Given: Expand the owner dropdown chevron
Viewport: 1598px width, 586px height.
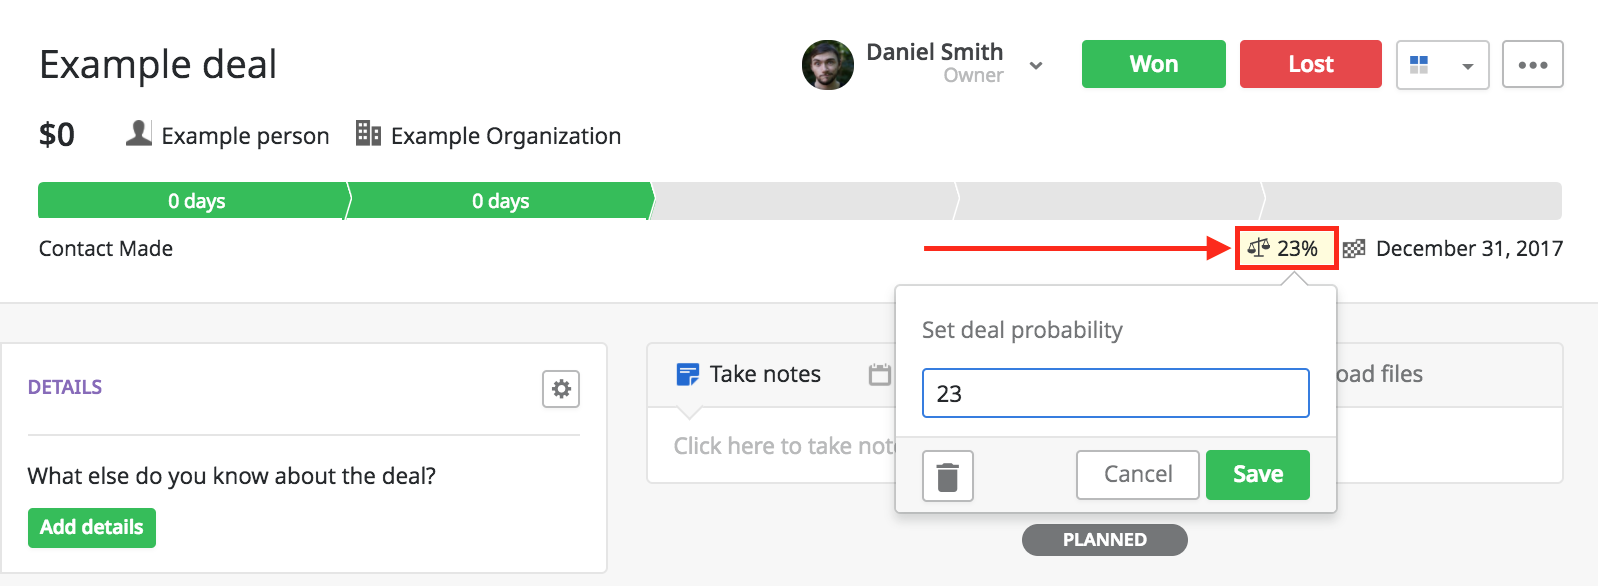Looking at the screenshot, I should coord(1036,65).
